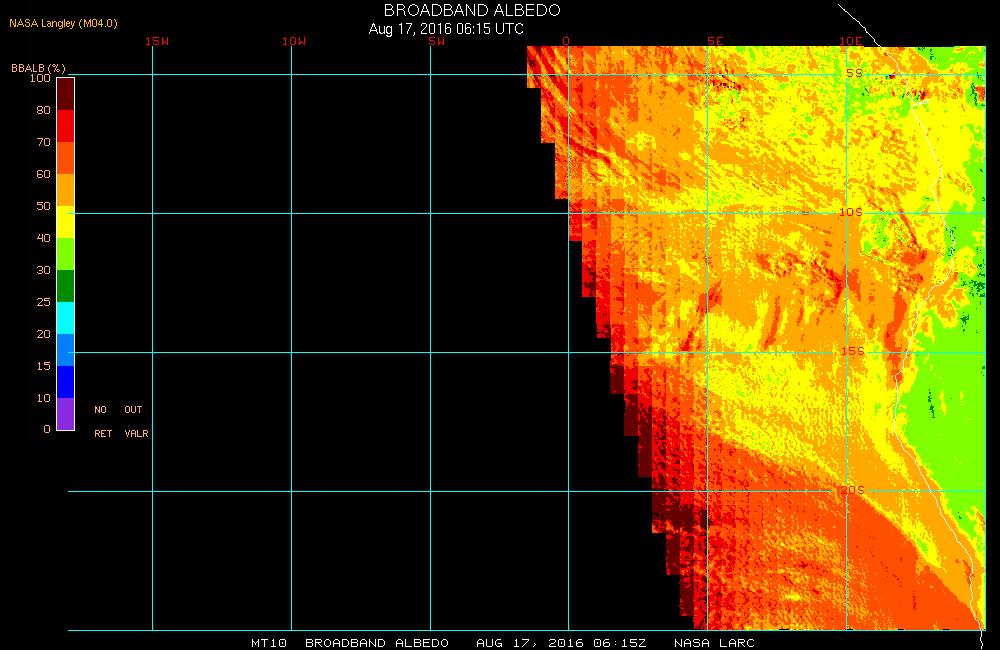Screen dimensions: 1000x650
Task: Click the 5E longitude label
Action: pos(715,41)
